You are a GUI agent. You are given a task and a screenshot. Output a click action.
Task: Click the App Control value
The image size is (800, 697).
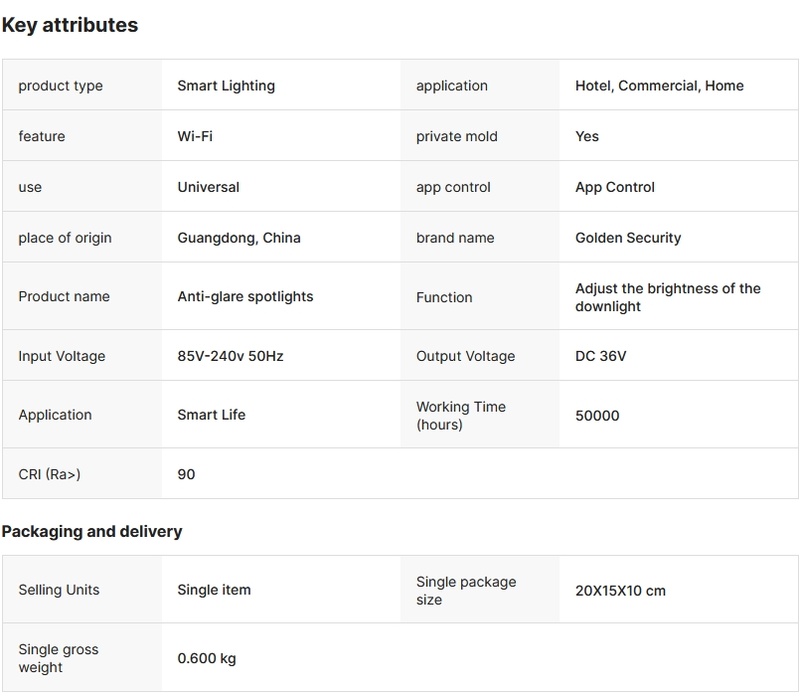pyautogui.click(x=615, y=187)
